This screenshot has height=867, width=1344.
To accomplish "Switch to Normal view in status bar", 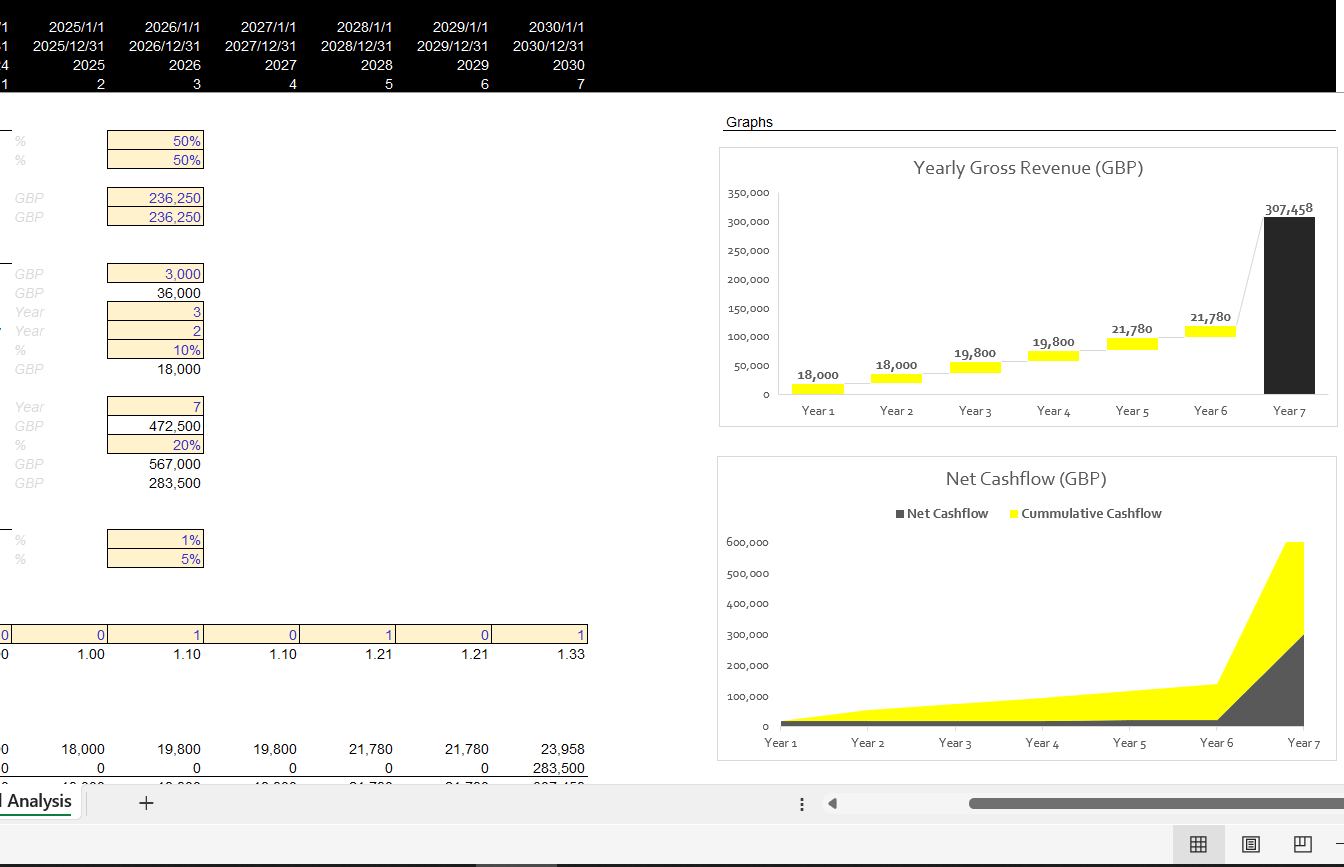I will coord(1198,845).
